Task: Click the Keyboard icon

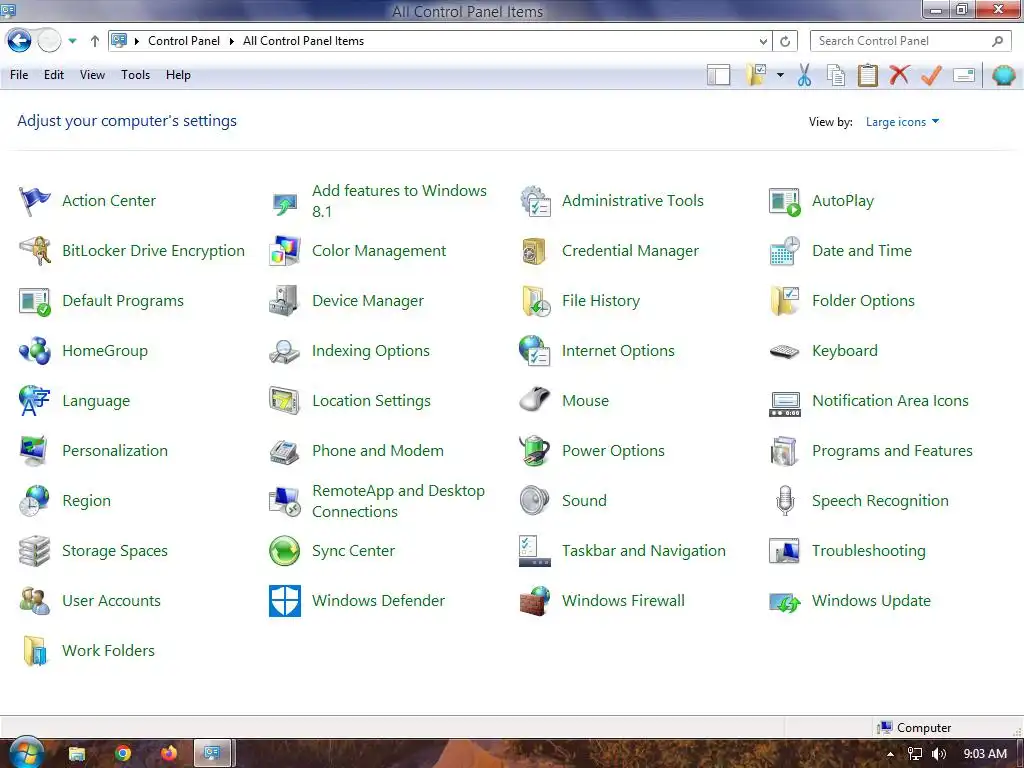Action: (x=785, y=351)
